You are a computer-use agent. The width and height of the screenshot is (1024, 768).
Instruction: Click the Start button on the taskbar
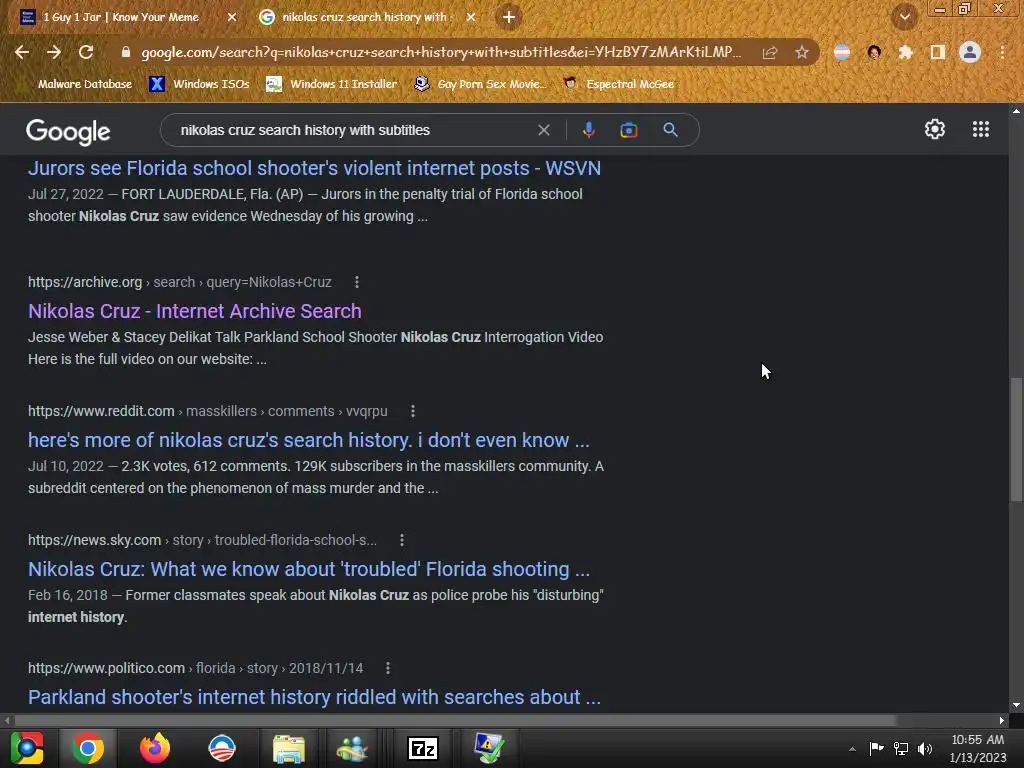coord(26,748)
